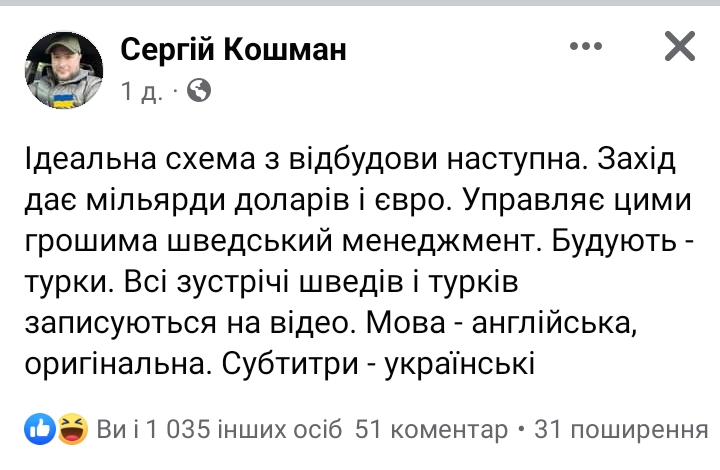
Task: Click the laughing Haha reaction icon
Action: point(70,430)
